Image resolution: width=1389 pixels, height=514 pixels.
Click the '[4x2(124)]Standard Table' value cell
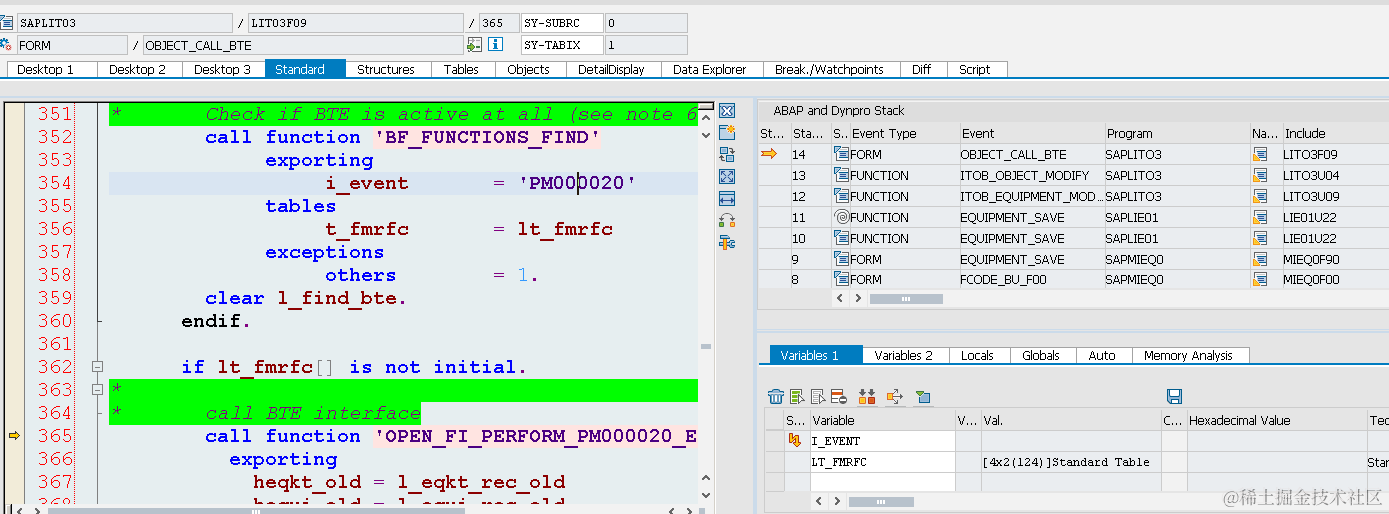pos(1070,462)
